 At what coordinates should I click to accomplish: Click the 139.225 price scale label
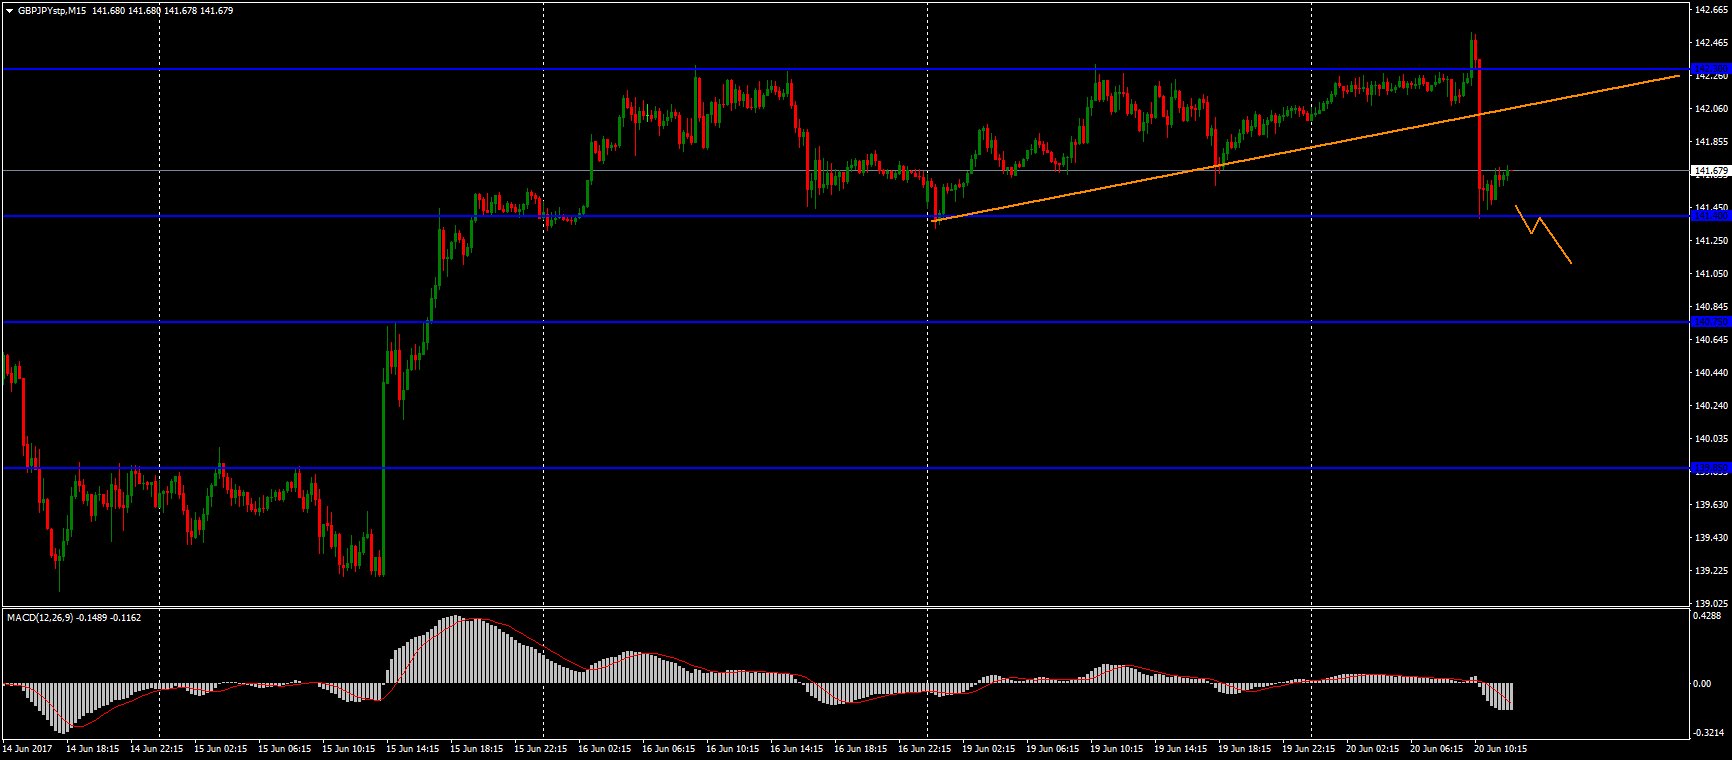[1712, 571]
